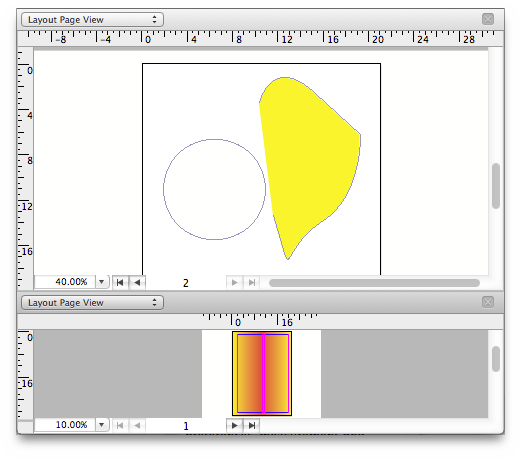Go to next page in lower pane

tap(235, 425)
